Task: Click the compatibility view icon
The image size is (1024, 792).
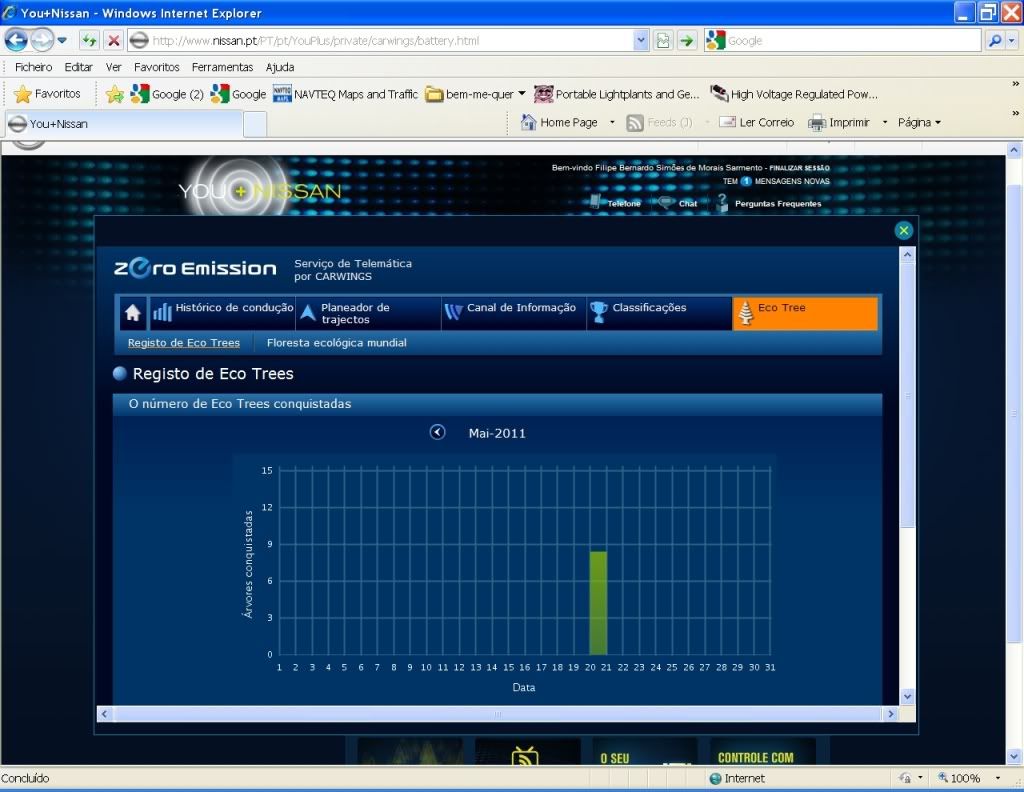Action: tap(663, 40)
